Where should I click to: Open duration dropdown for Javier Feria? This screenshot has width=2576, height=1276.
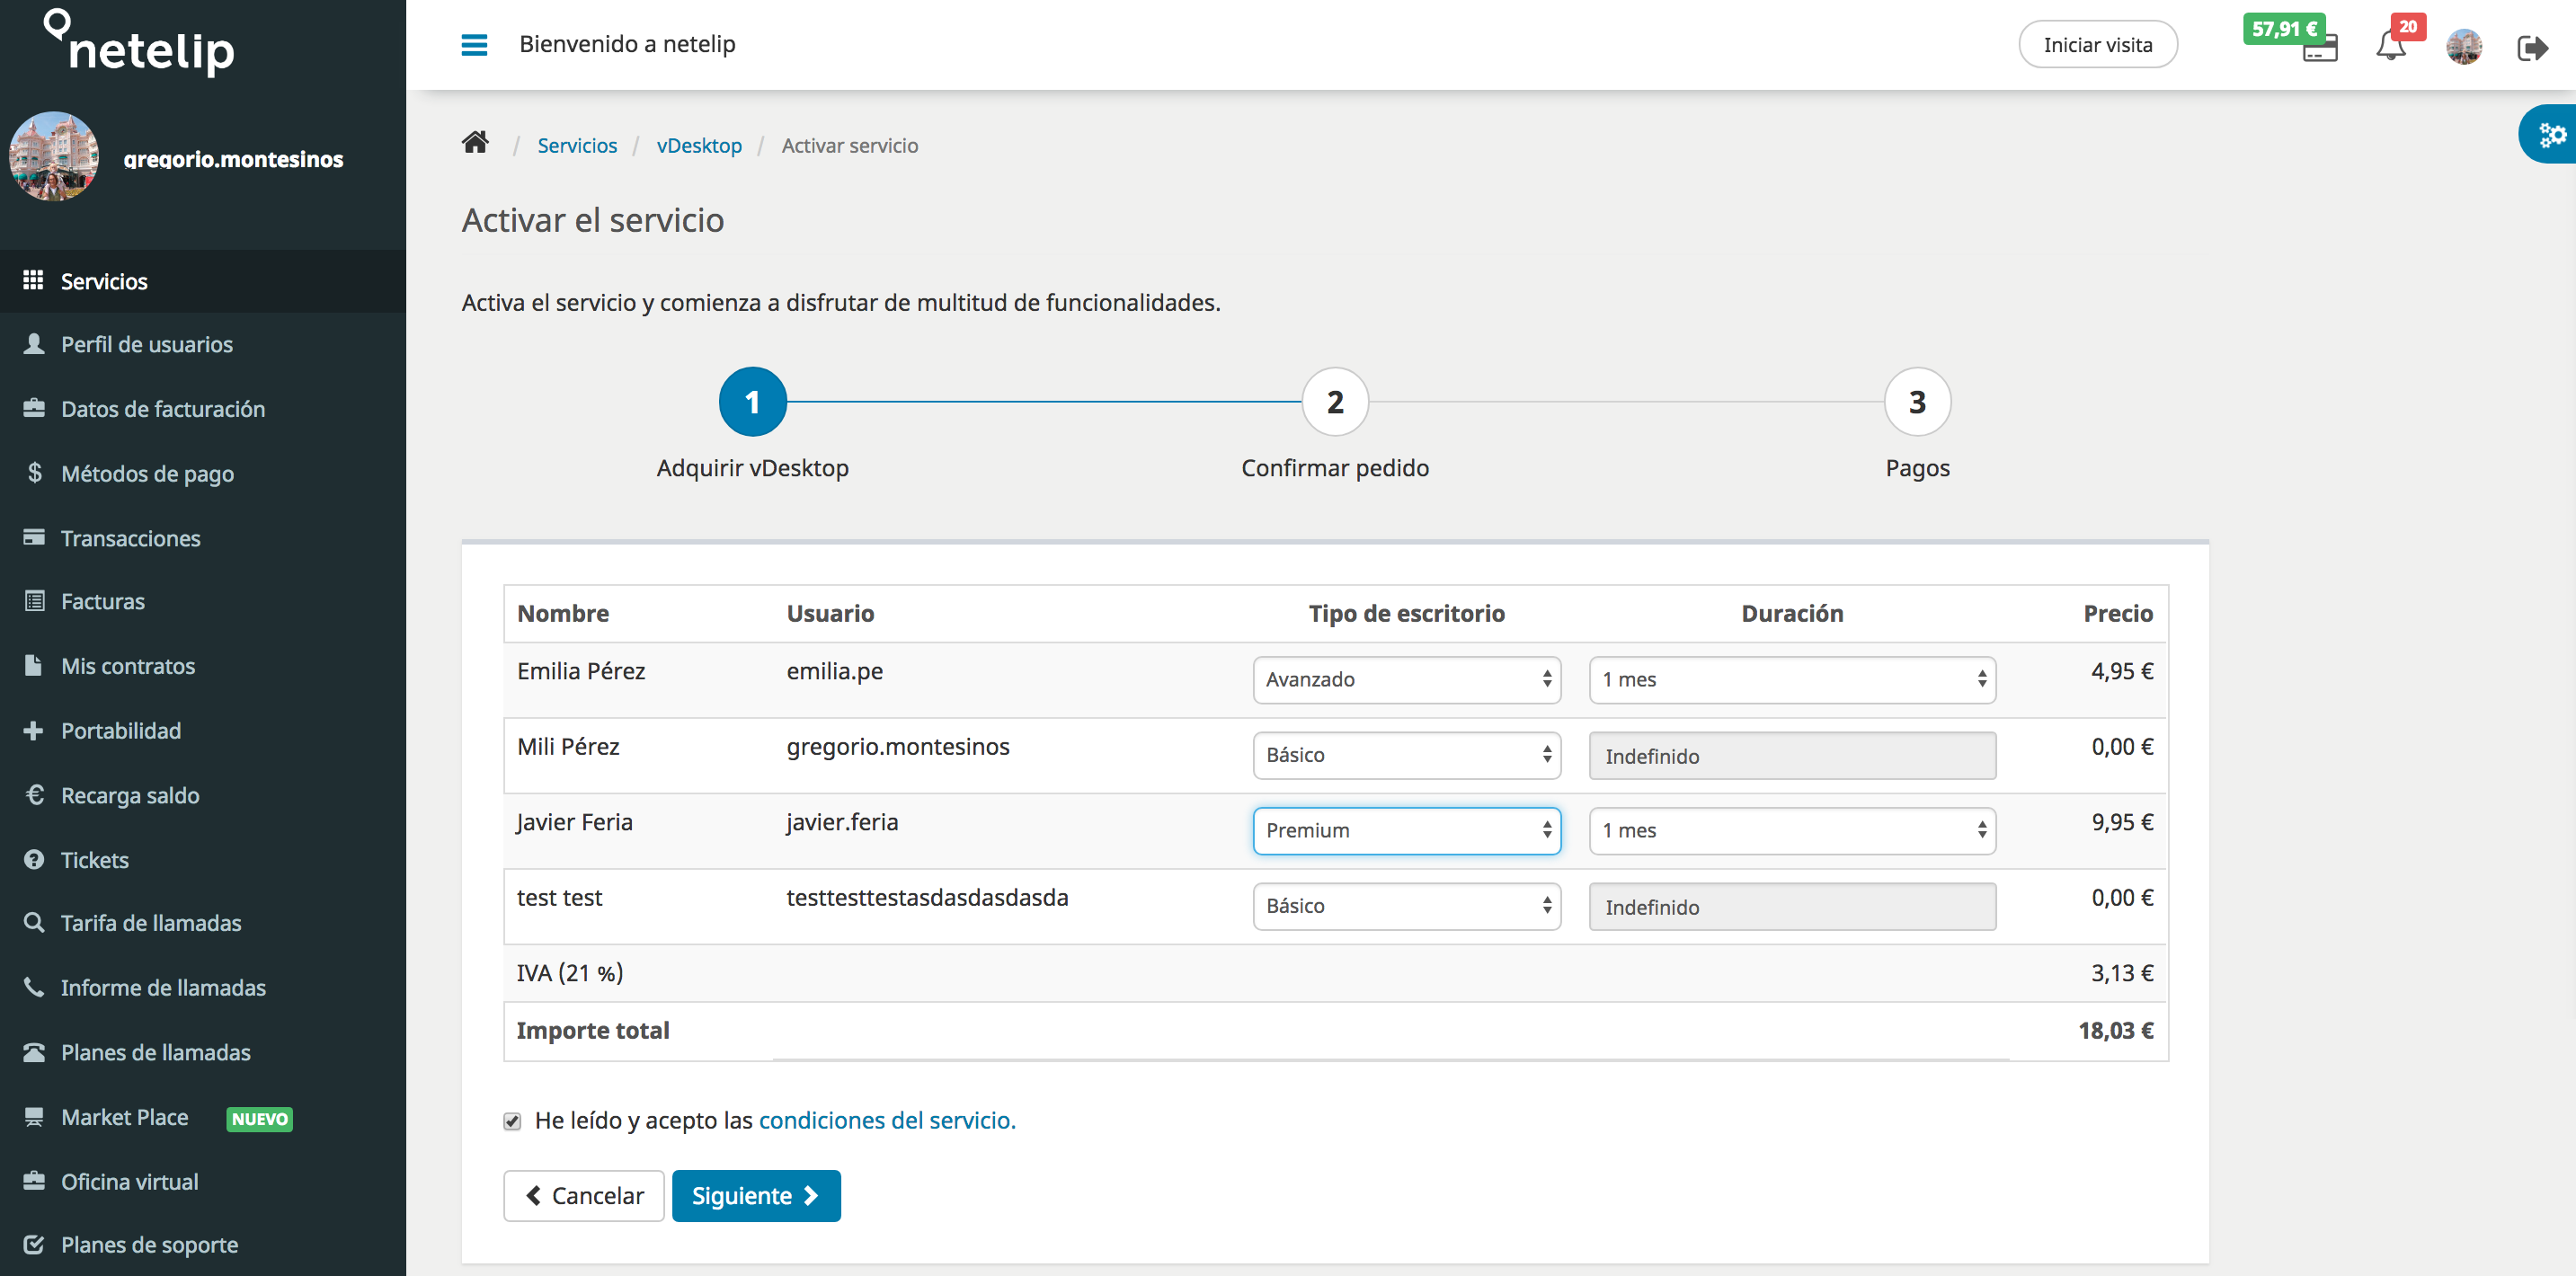click(1792, 830)
